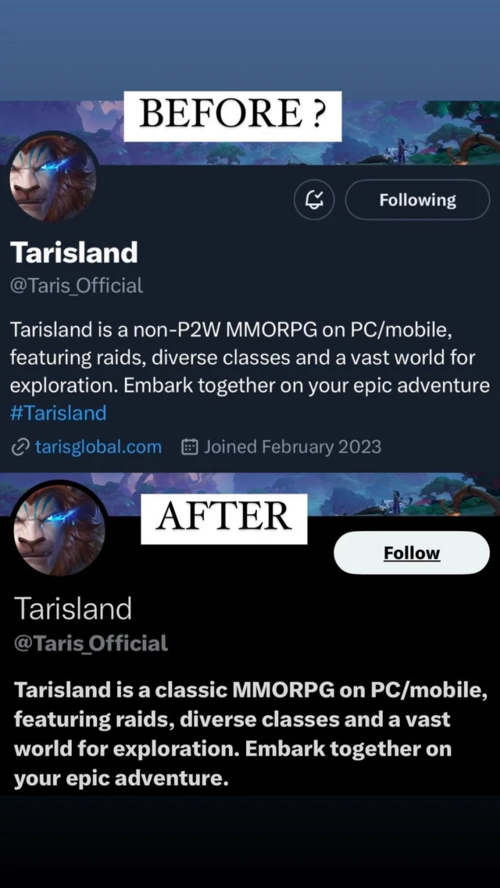Click the white BEFORE ? label
Screen dimensions: 500x888
point(233,116)
